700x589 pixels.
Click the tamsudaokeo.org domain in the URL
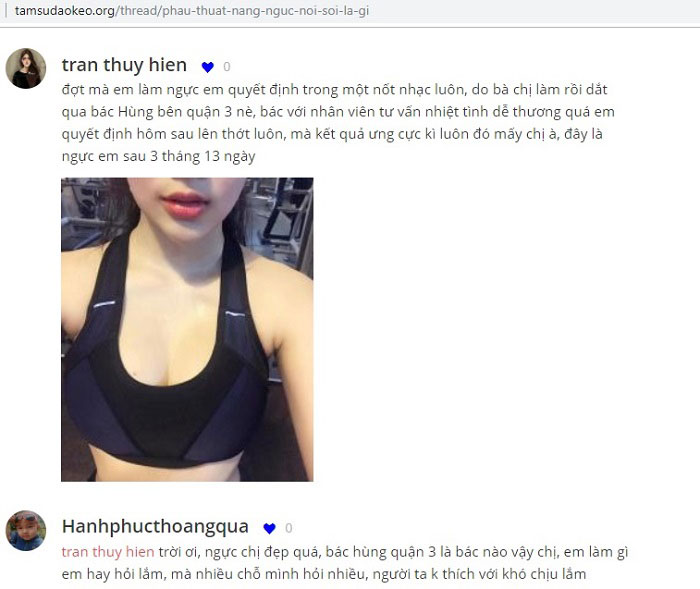(x=65, y=11)
